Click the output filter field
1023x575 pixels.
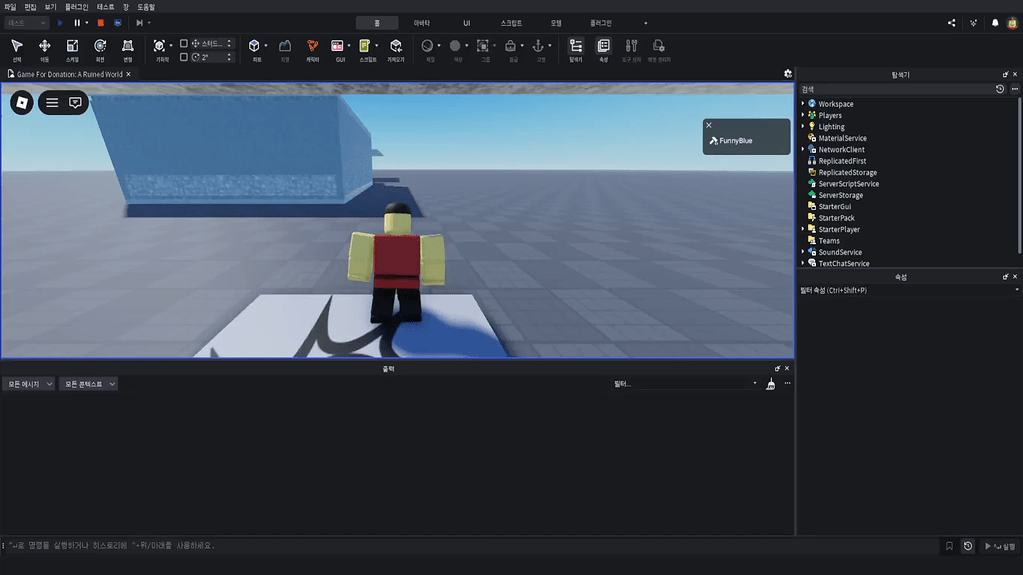point(685,384)
